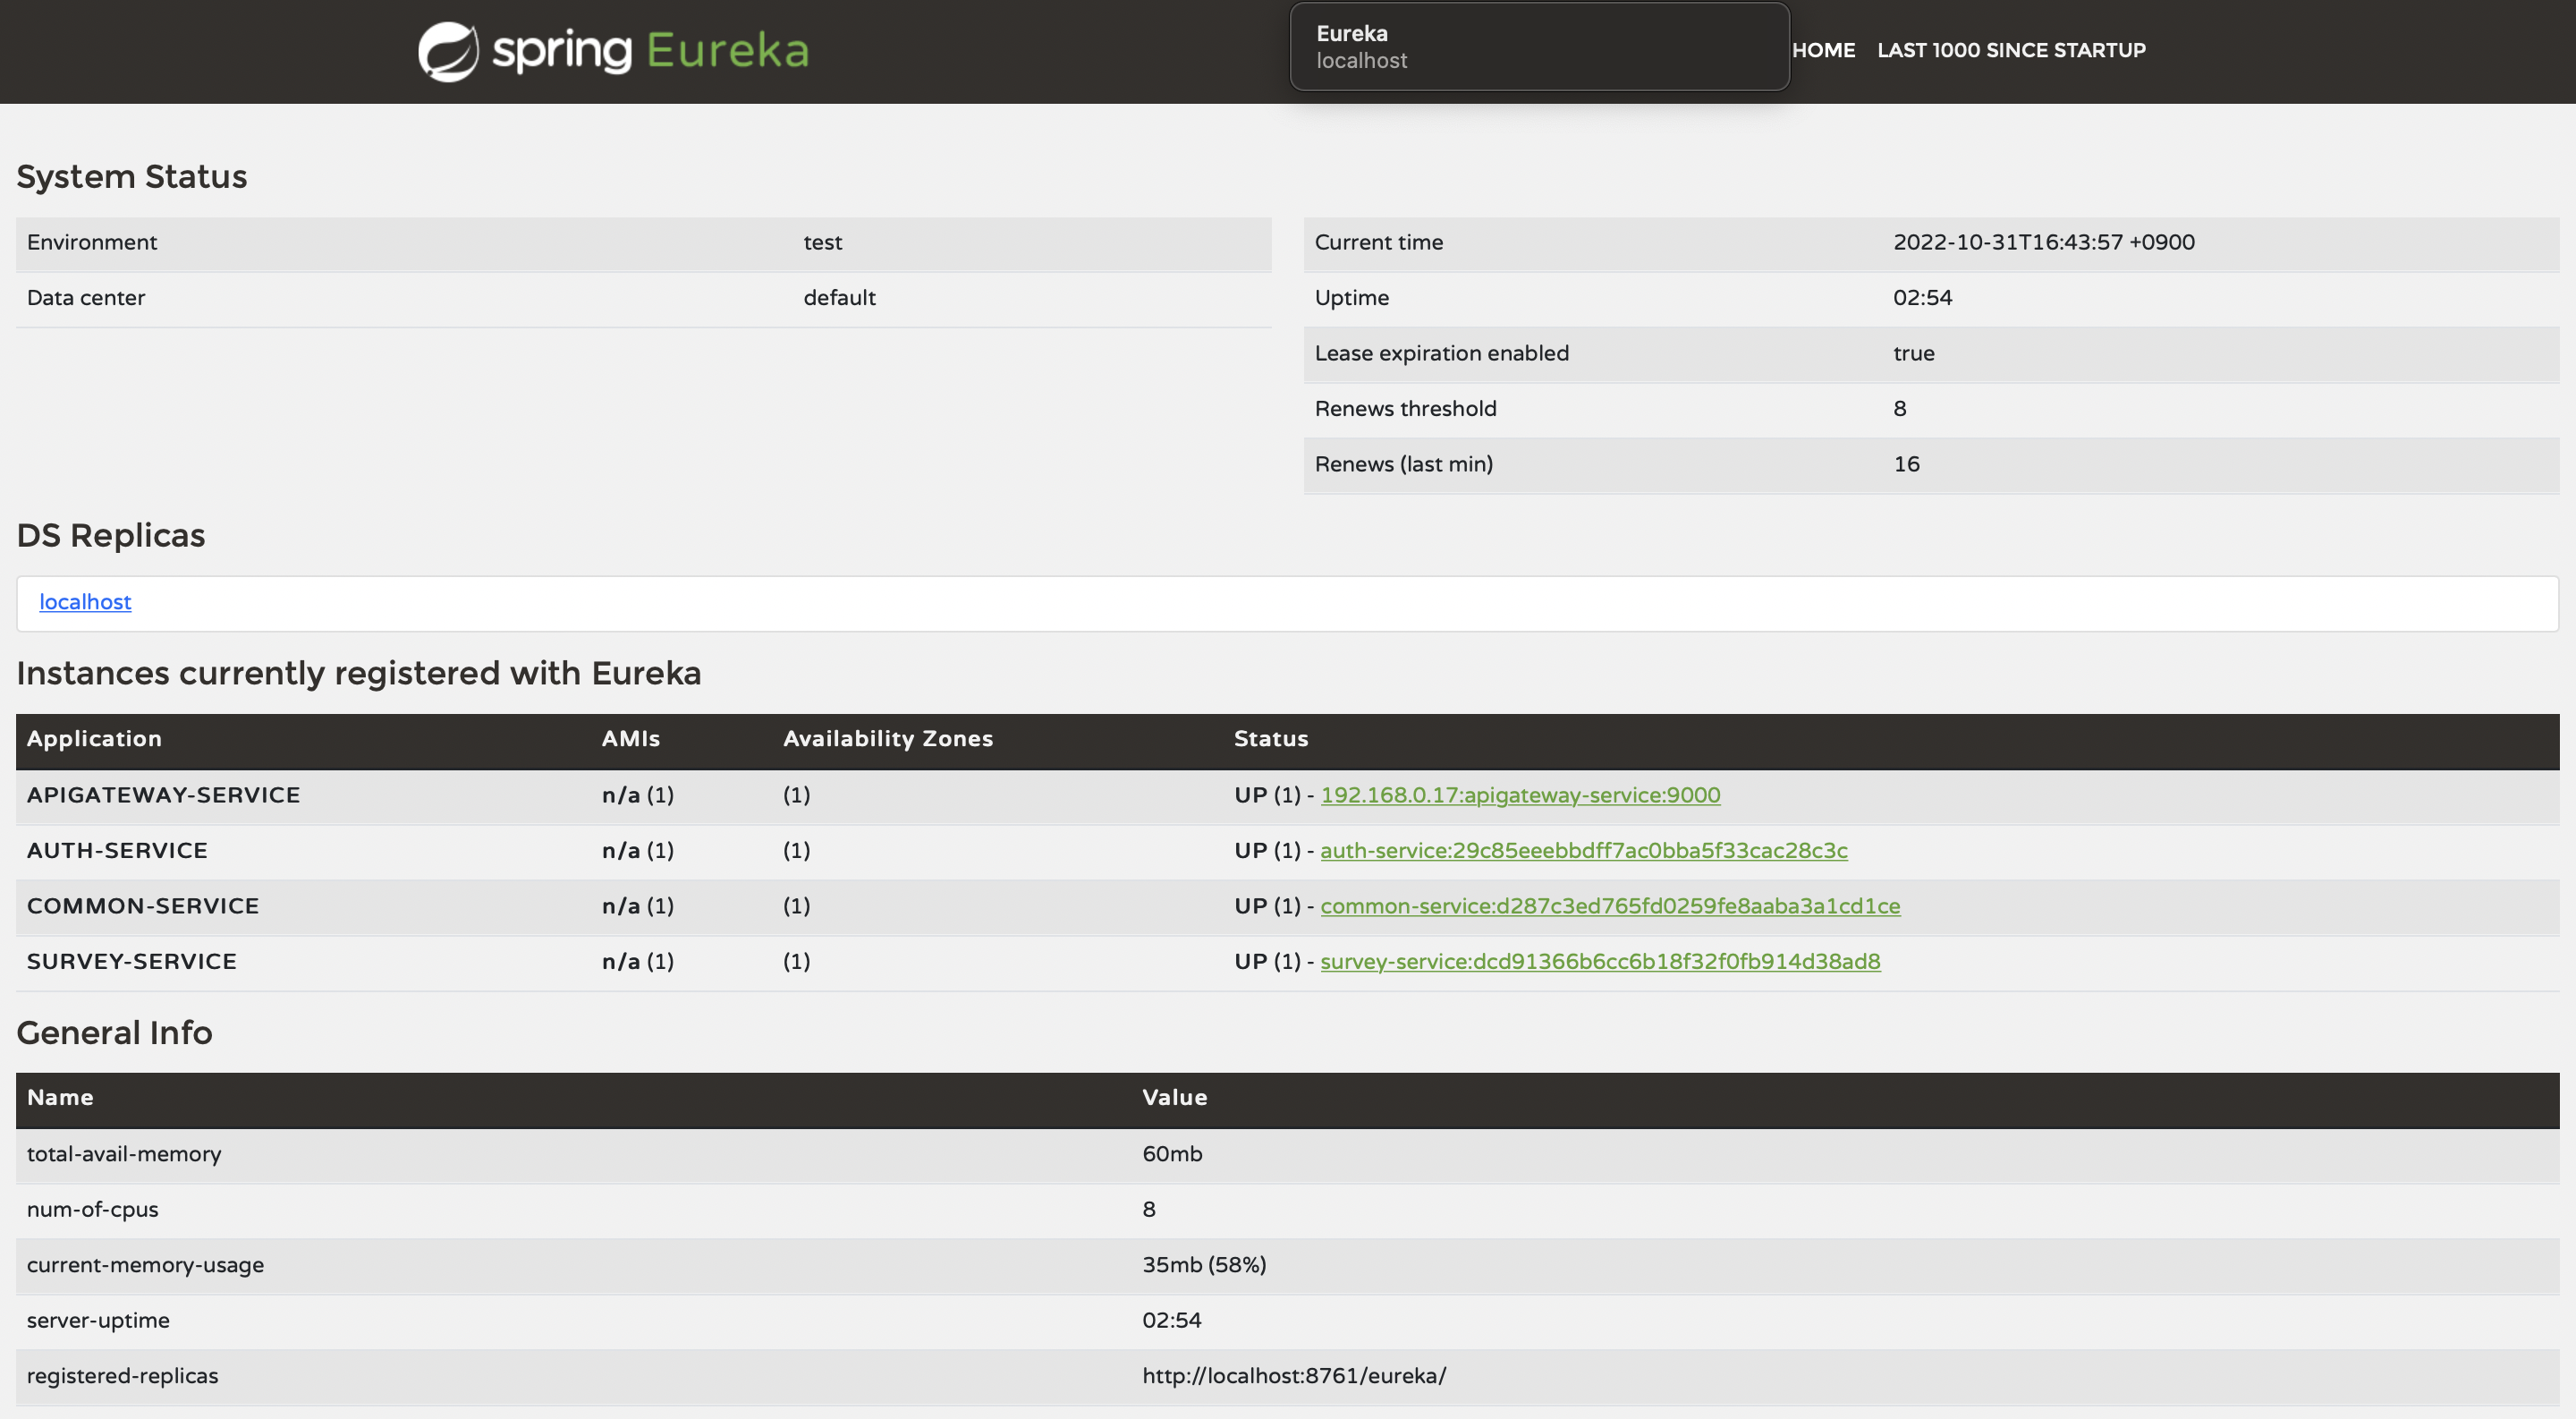The height and width of the screenshot is (1419, 2576).
Task: Click the Status column header
Action: click(1270, 739)
